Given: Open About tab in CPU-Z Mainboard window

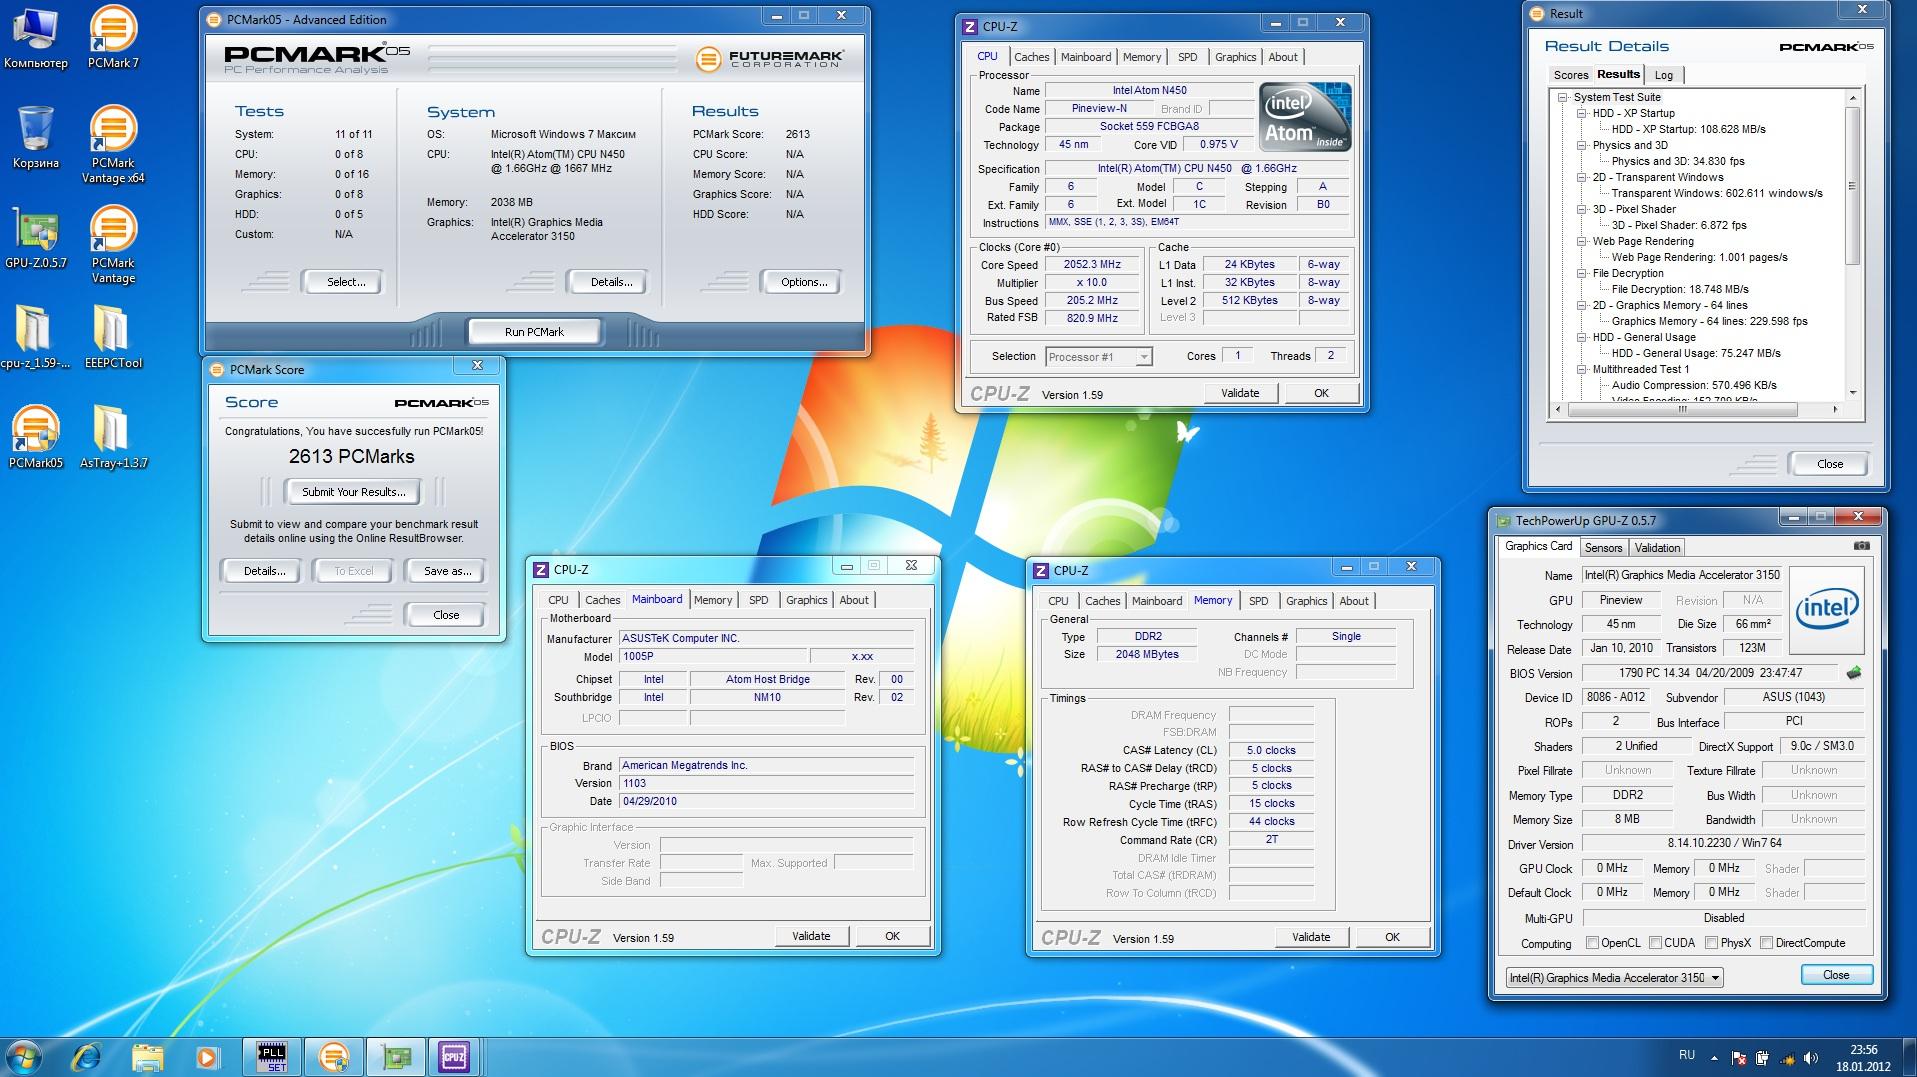Looking at the screenshot, I should tap(854, 600).
